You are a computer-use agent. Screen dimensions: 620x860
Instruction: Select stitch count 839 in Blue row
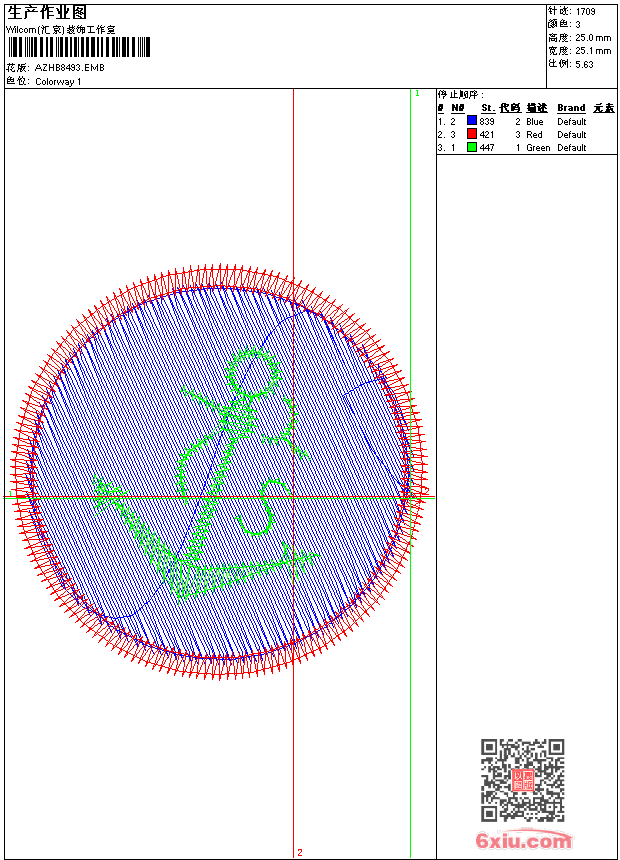[487, 121]
